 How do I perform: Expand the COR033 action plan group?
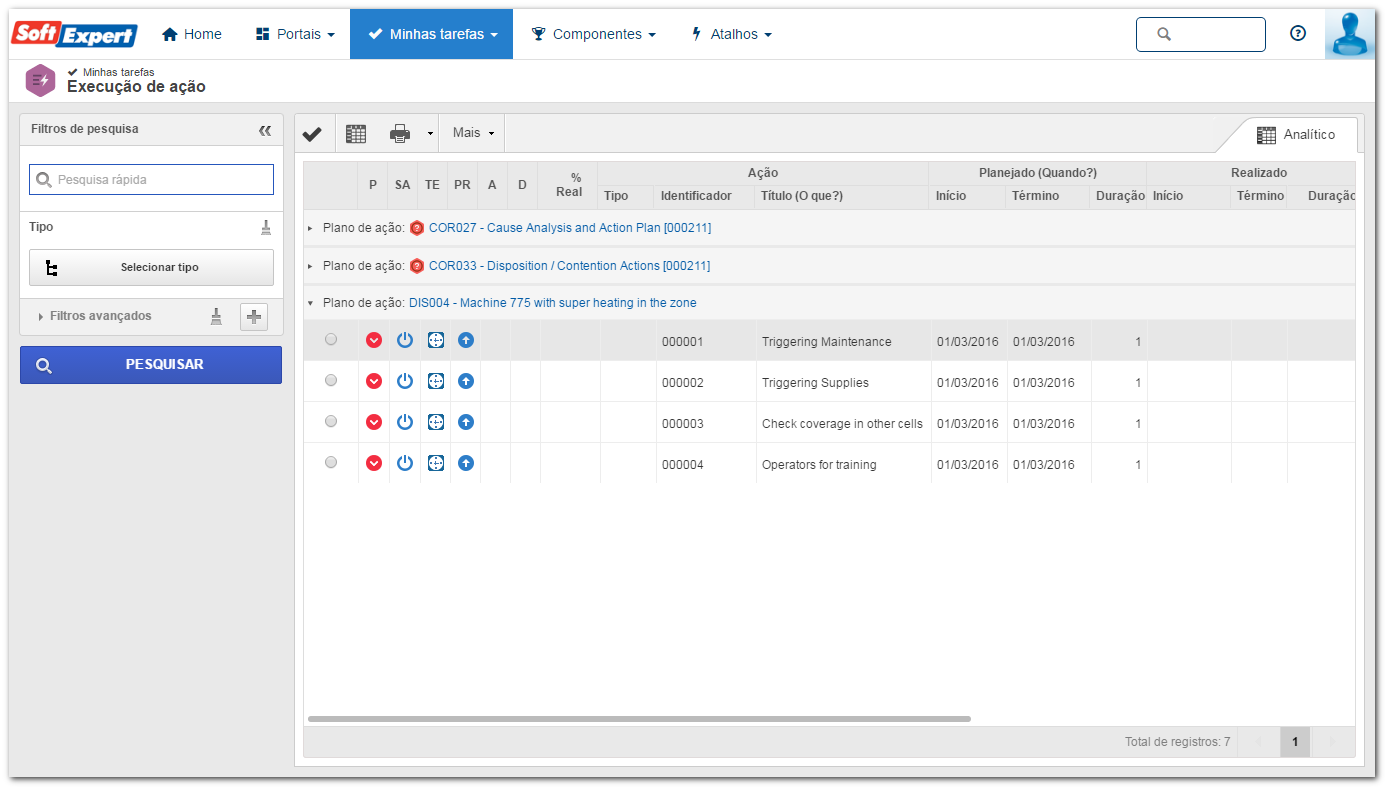(310, 266)
